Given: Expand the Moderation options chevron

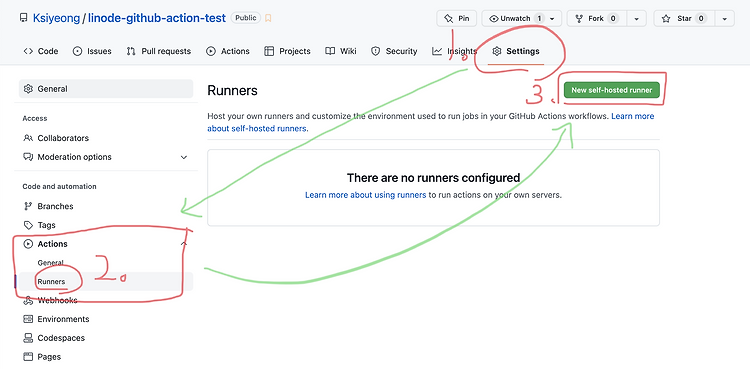Looking at the screenshot, I should point(184,157).
